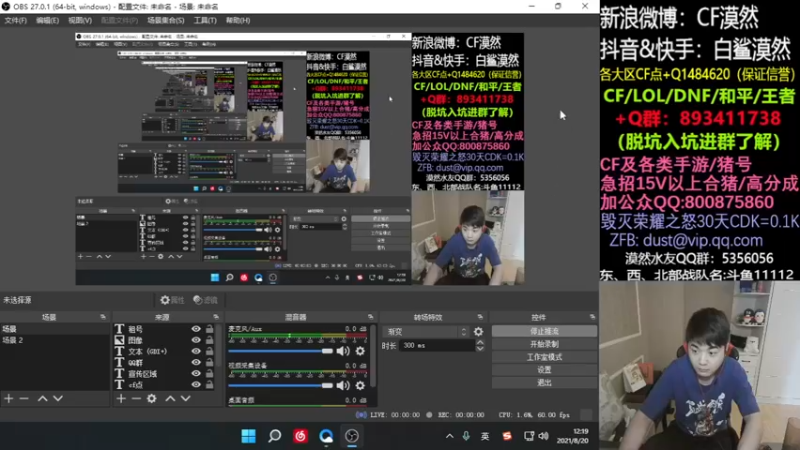Toggle the eye icon for 宣传区域
This screenshot has height=450, width=800.
coord(196,373)
